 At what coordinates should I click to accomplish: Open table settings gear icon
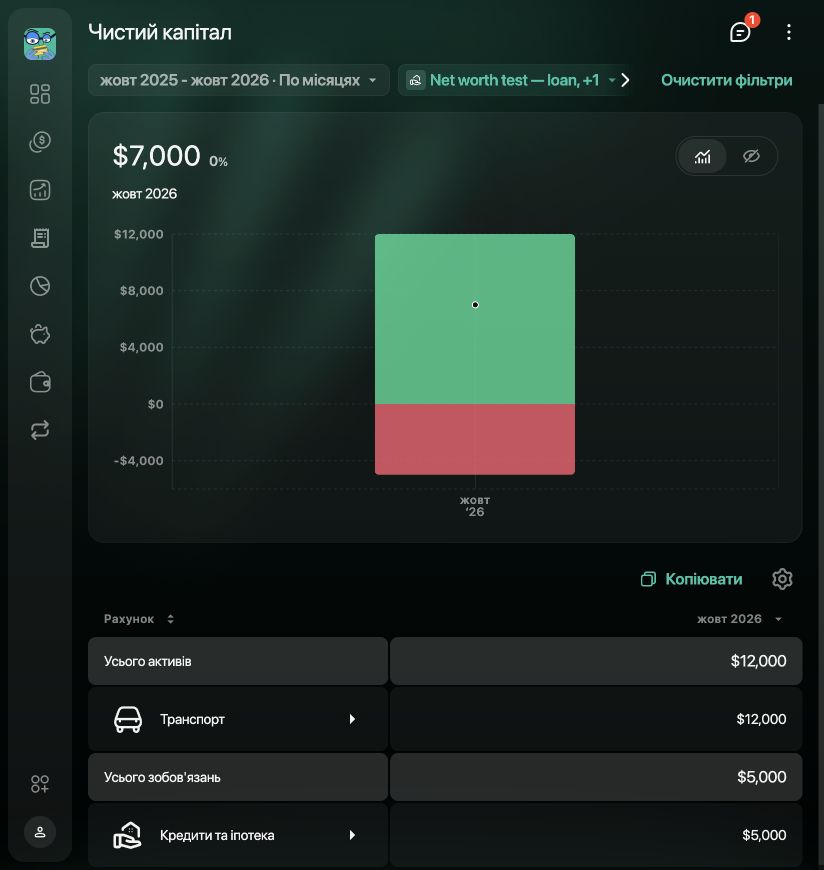click(x=782, y=579)
